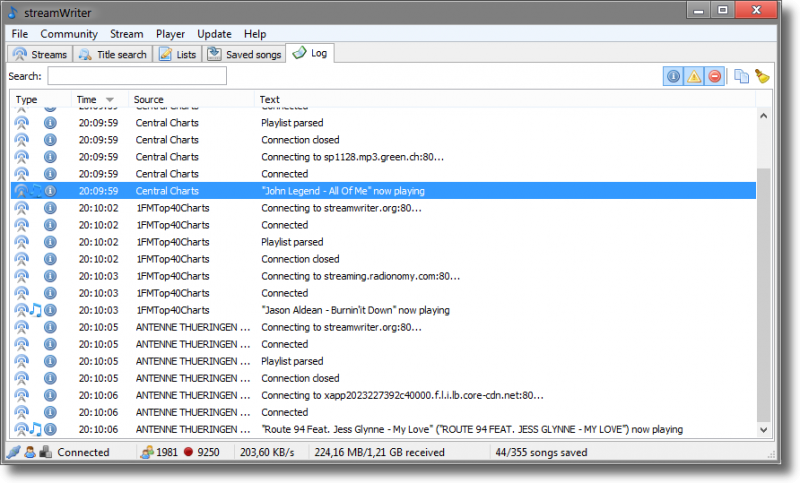Select "Connecting to xapp2023227392c40000" log text
Screen dimensions: 800x483
click(402, 396)
